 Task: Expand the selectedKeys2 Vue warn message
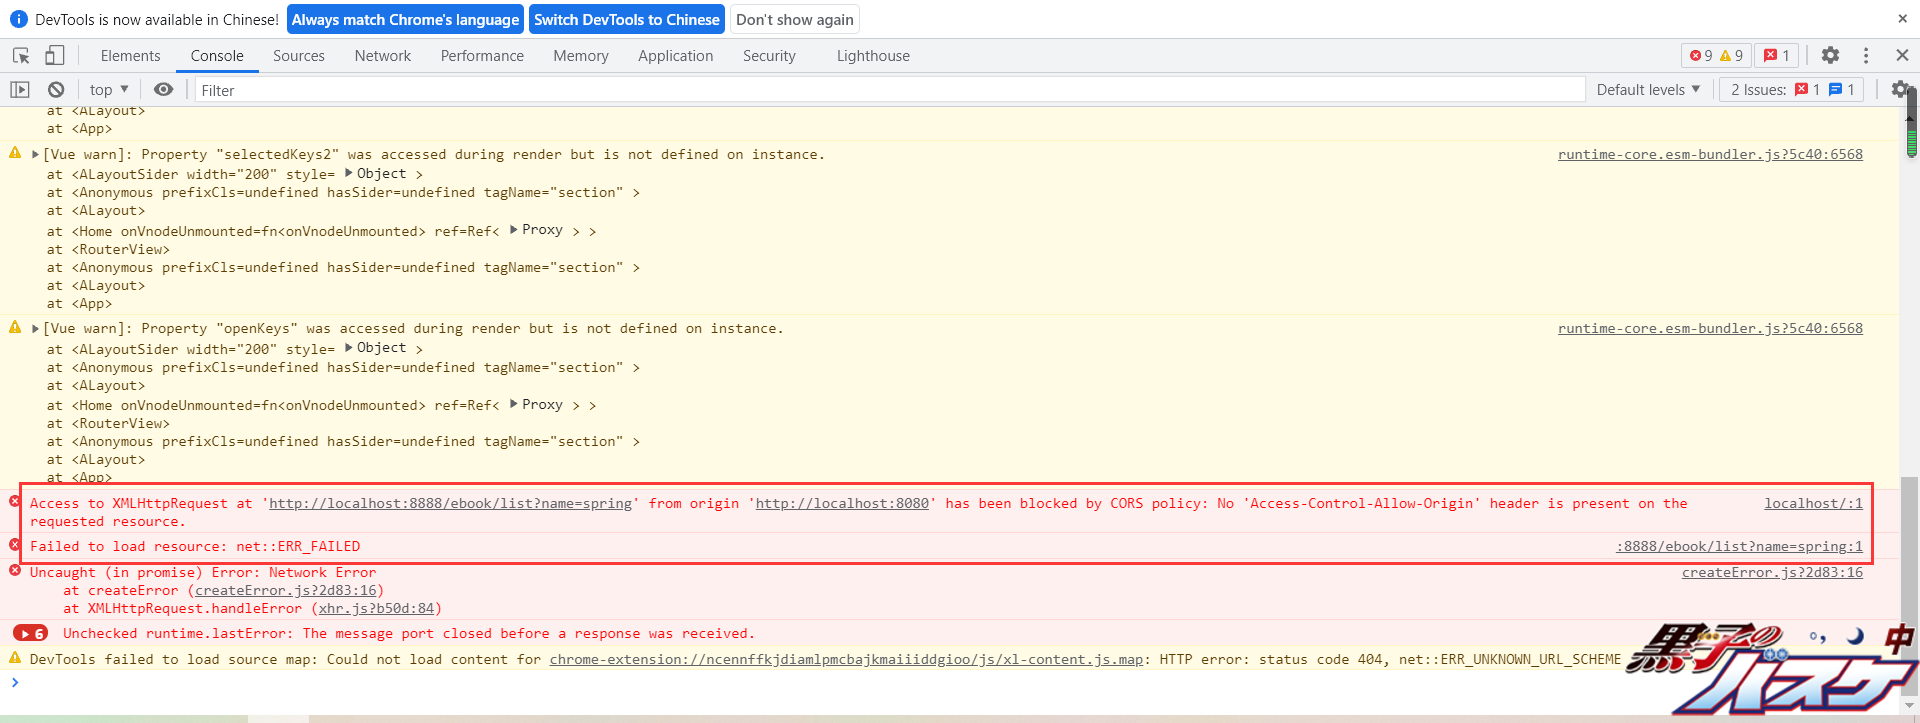click(36, 155)
